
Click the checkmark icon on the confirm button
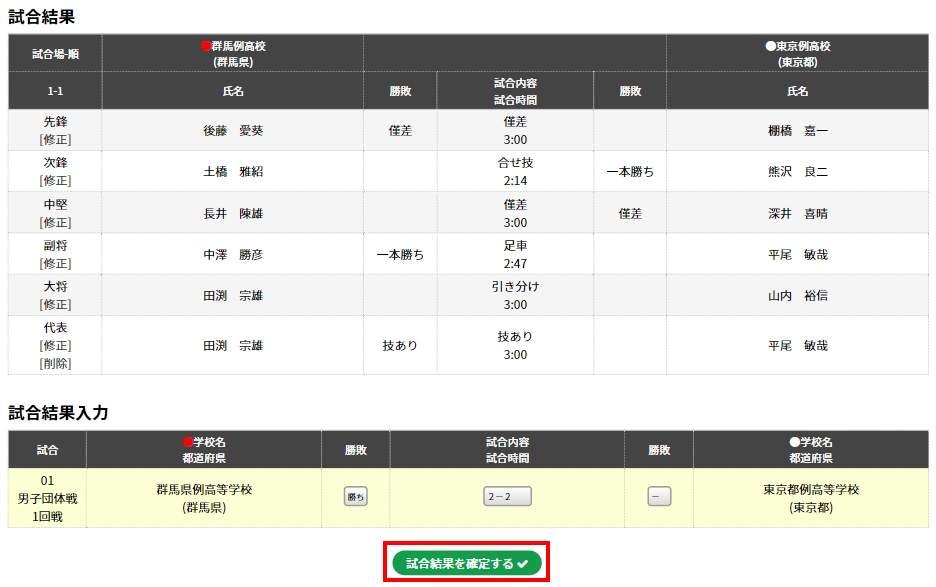click(523, 564)
